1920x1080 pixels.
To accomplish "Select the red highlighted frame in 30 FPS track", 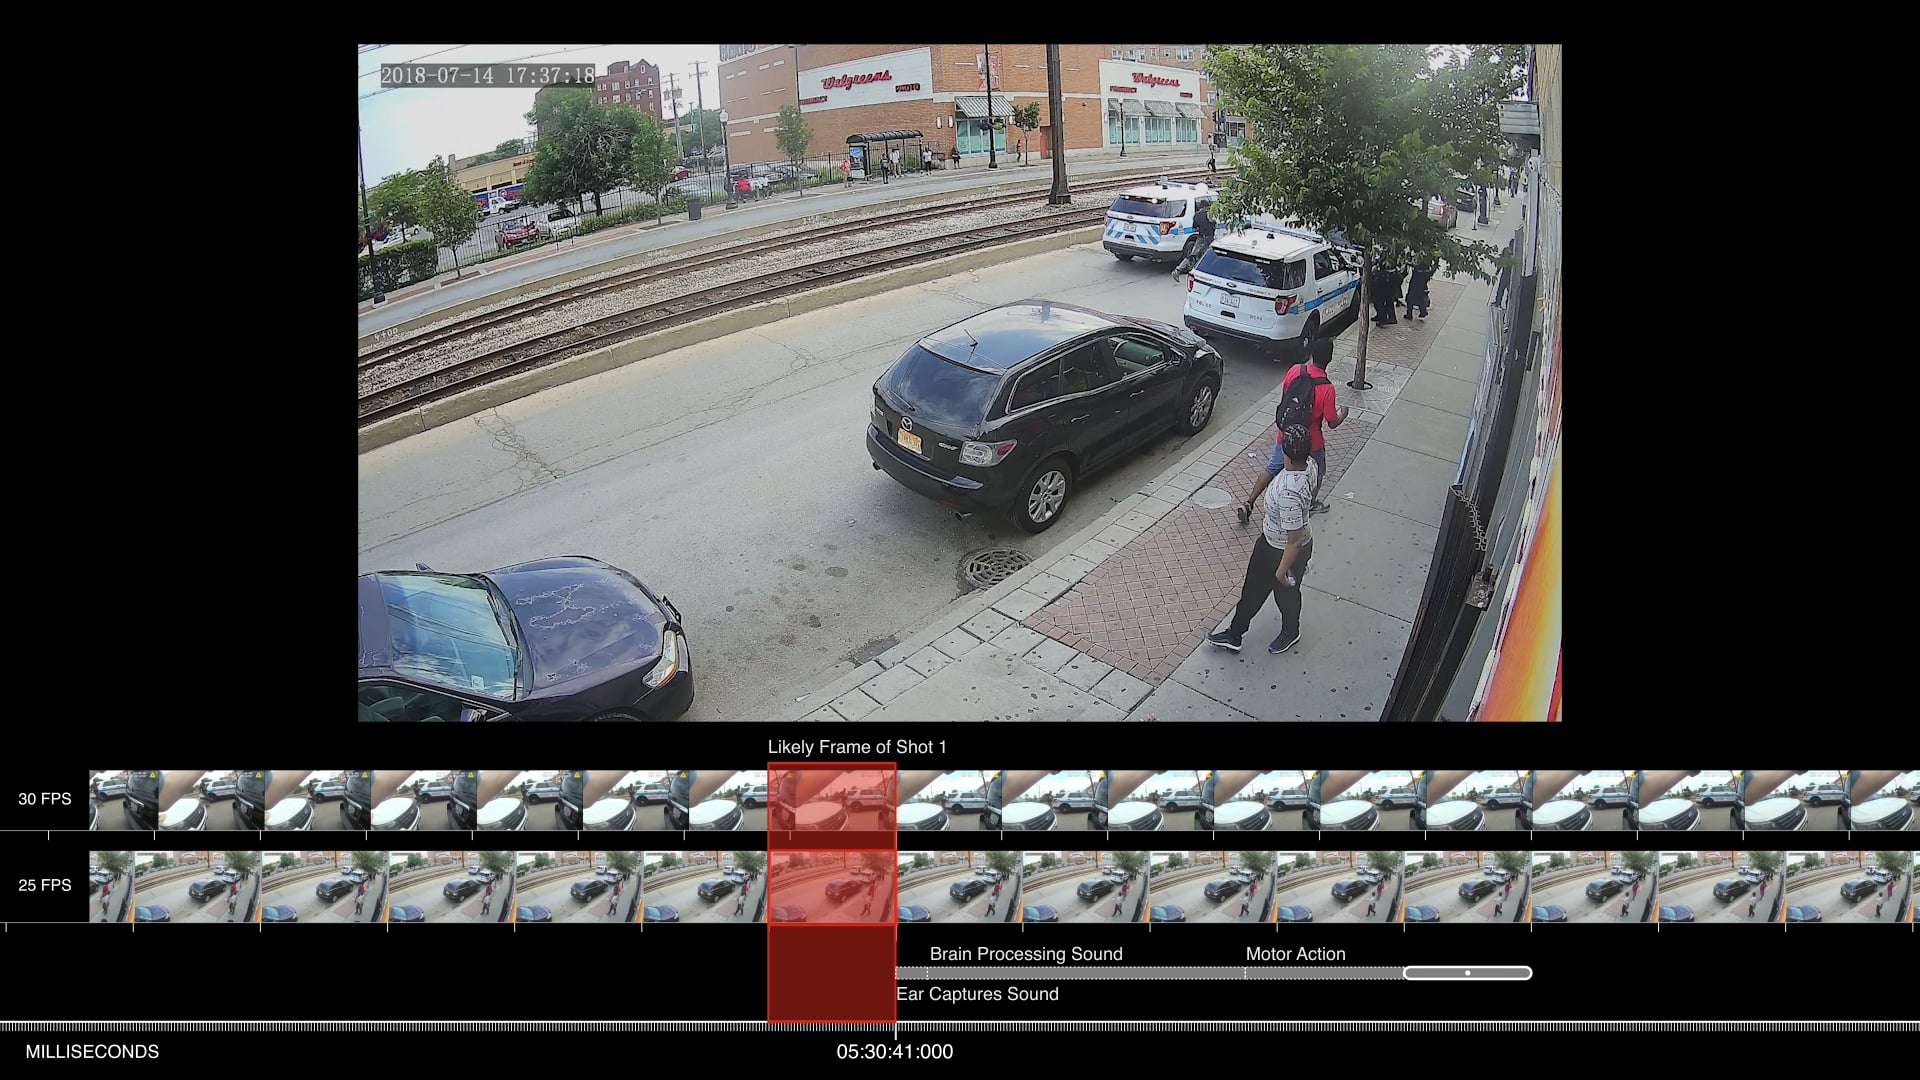I will point(831,799).
